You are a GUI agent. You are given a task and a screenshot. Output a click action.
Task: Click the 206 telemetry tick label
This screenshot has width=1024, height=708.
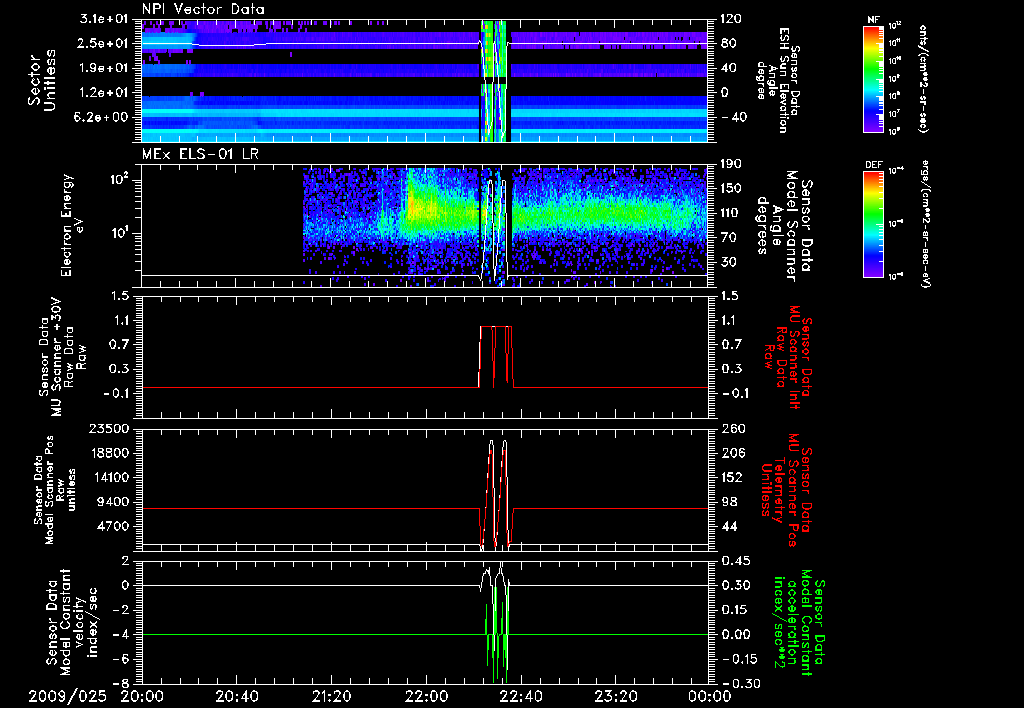point(732,453)
